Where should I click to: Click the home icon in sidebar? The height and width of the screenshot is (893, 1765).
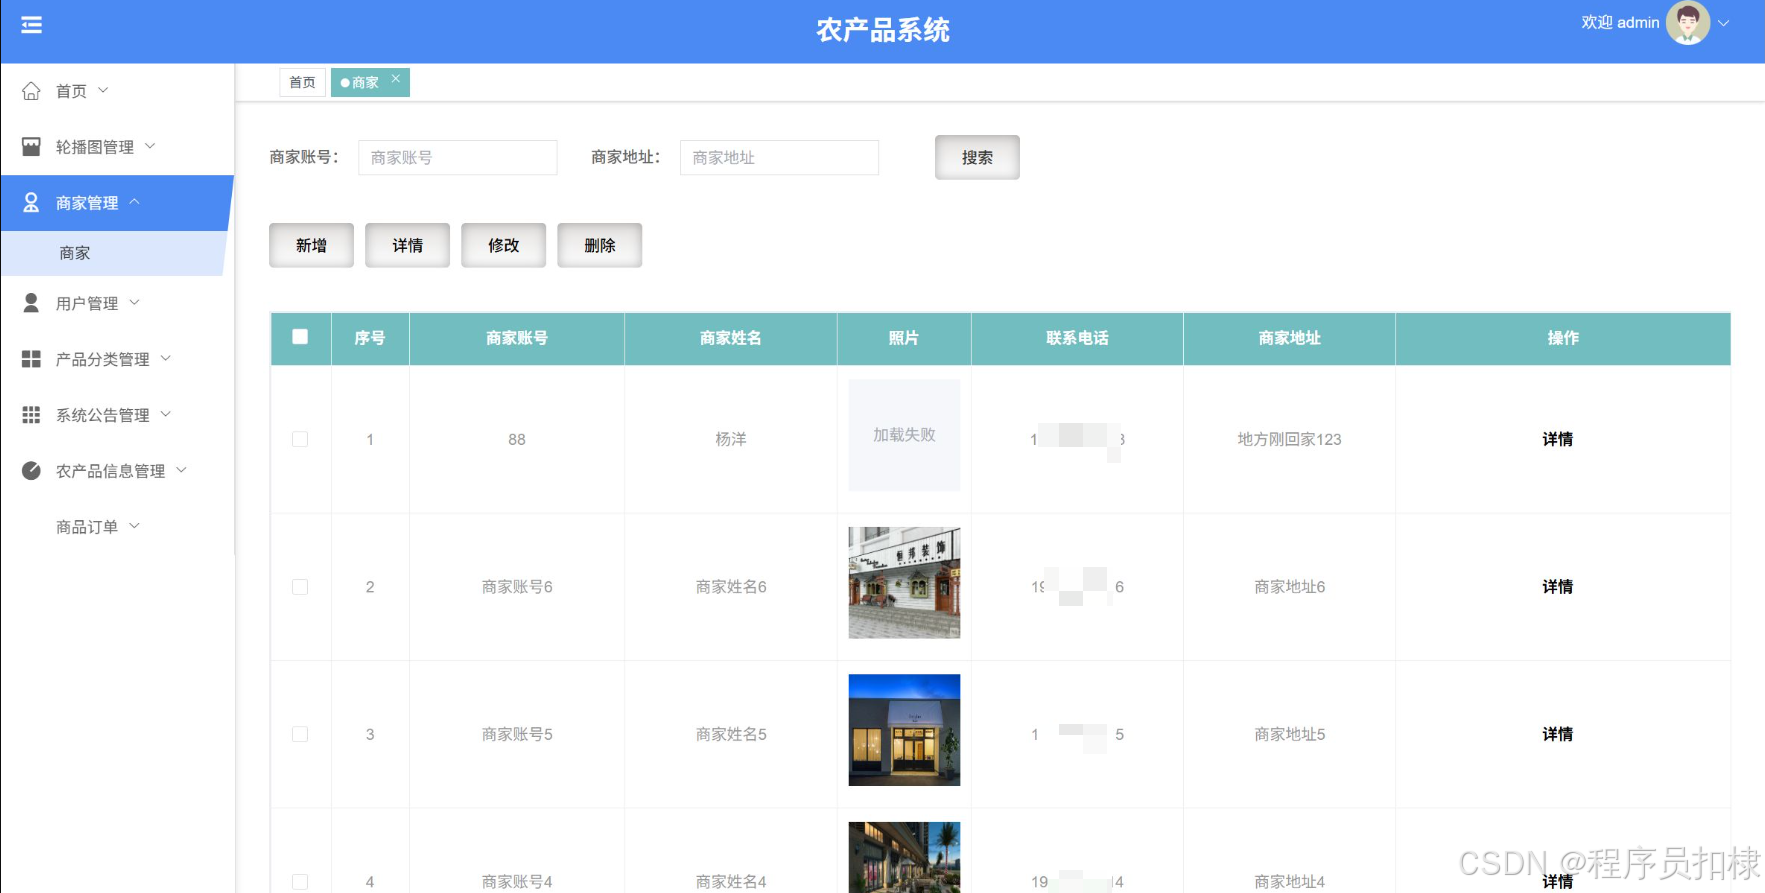[x=31, y=91]
